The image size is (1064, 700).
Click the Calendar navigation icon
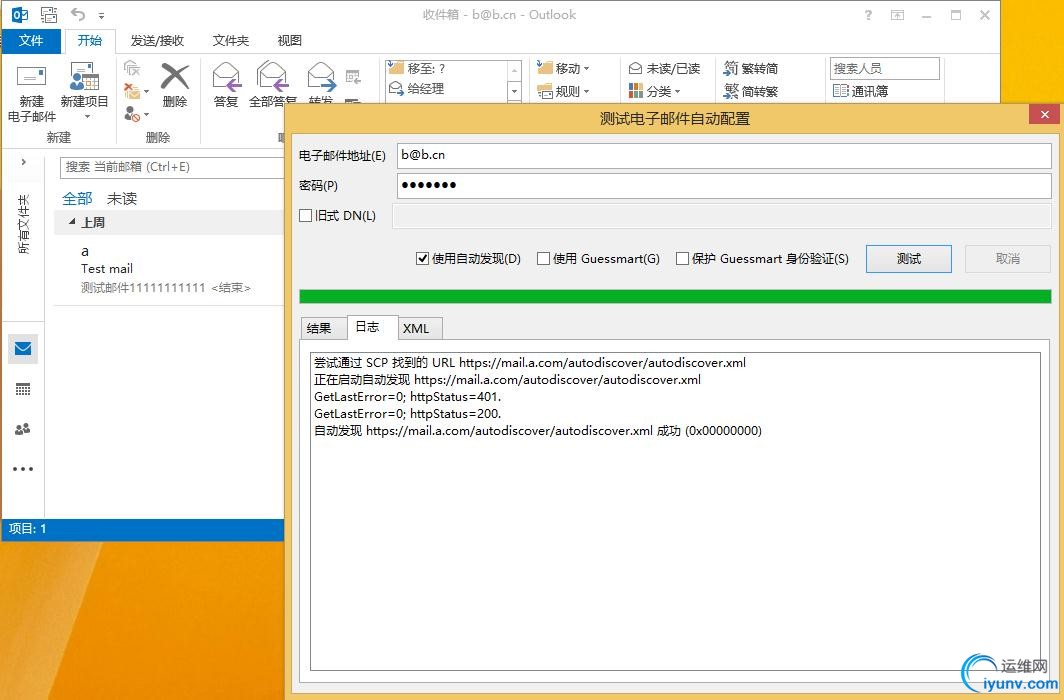(22, 389)
